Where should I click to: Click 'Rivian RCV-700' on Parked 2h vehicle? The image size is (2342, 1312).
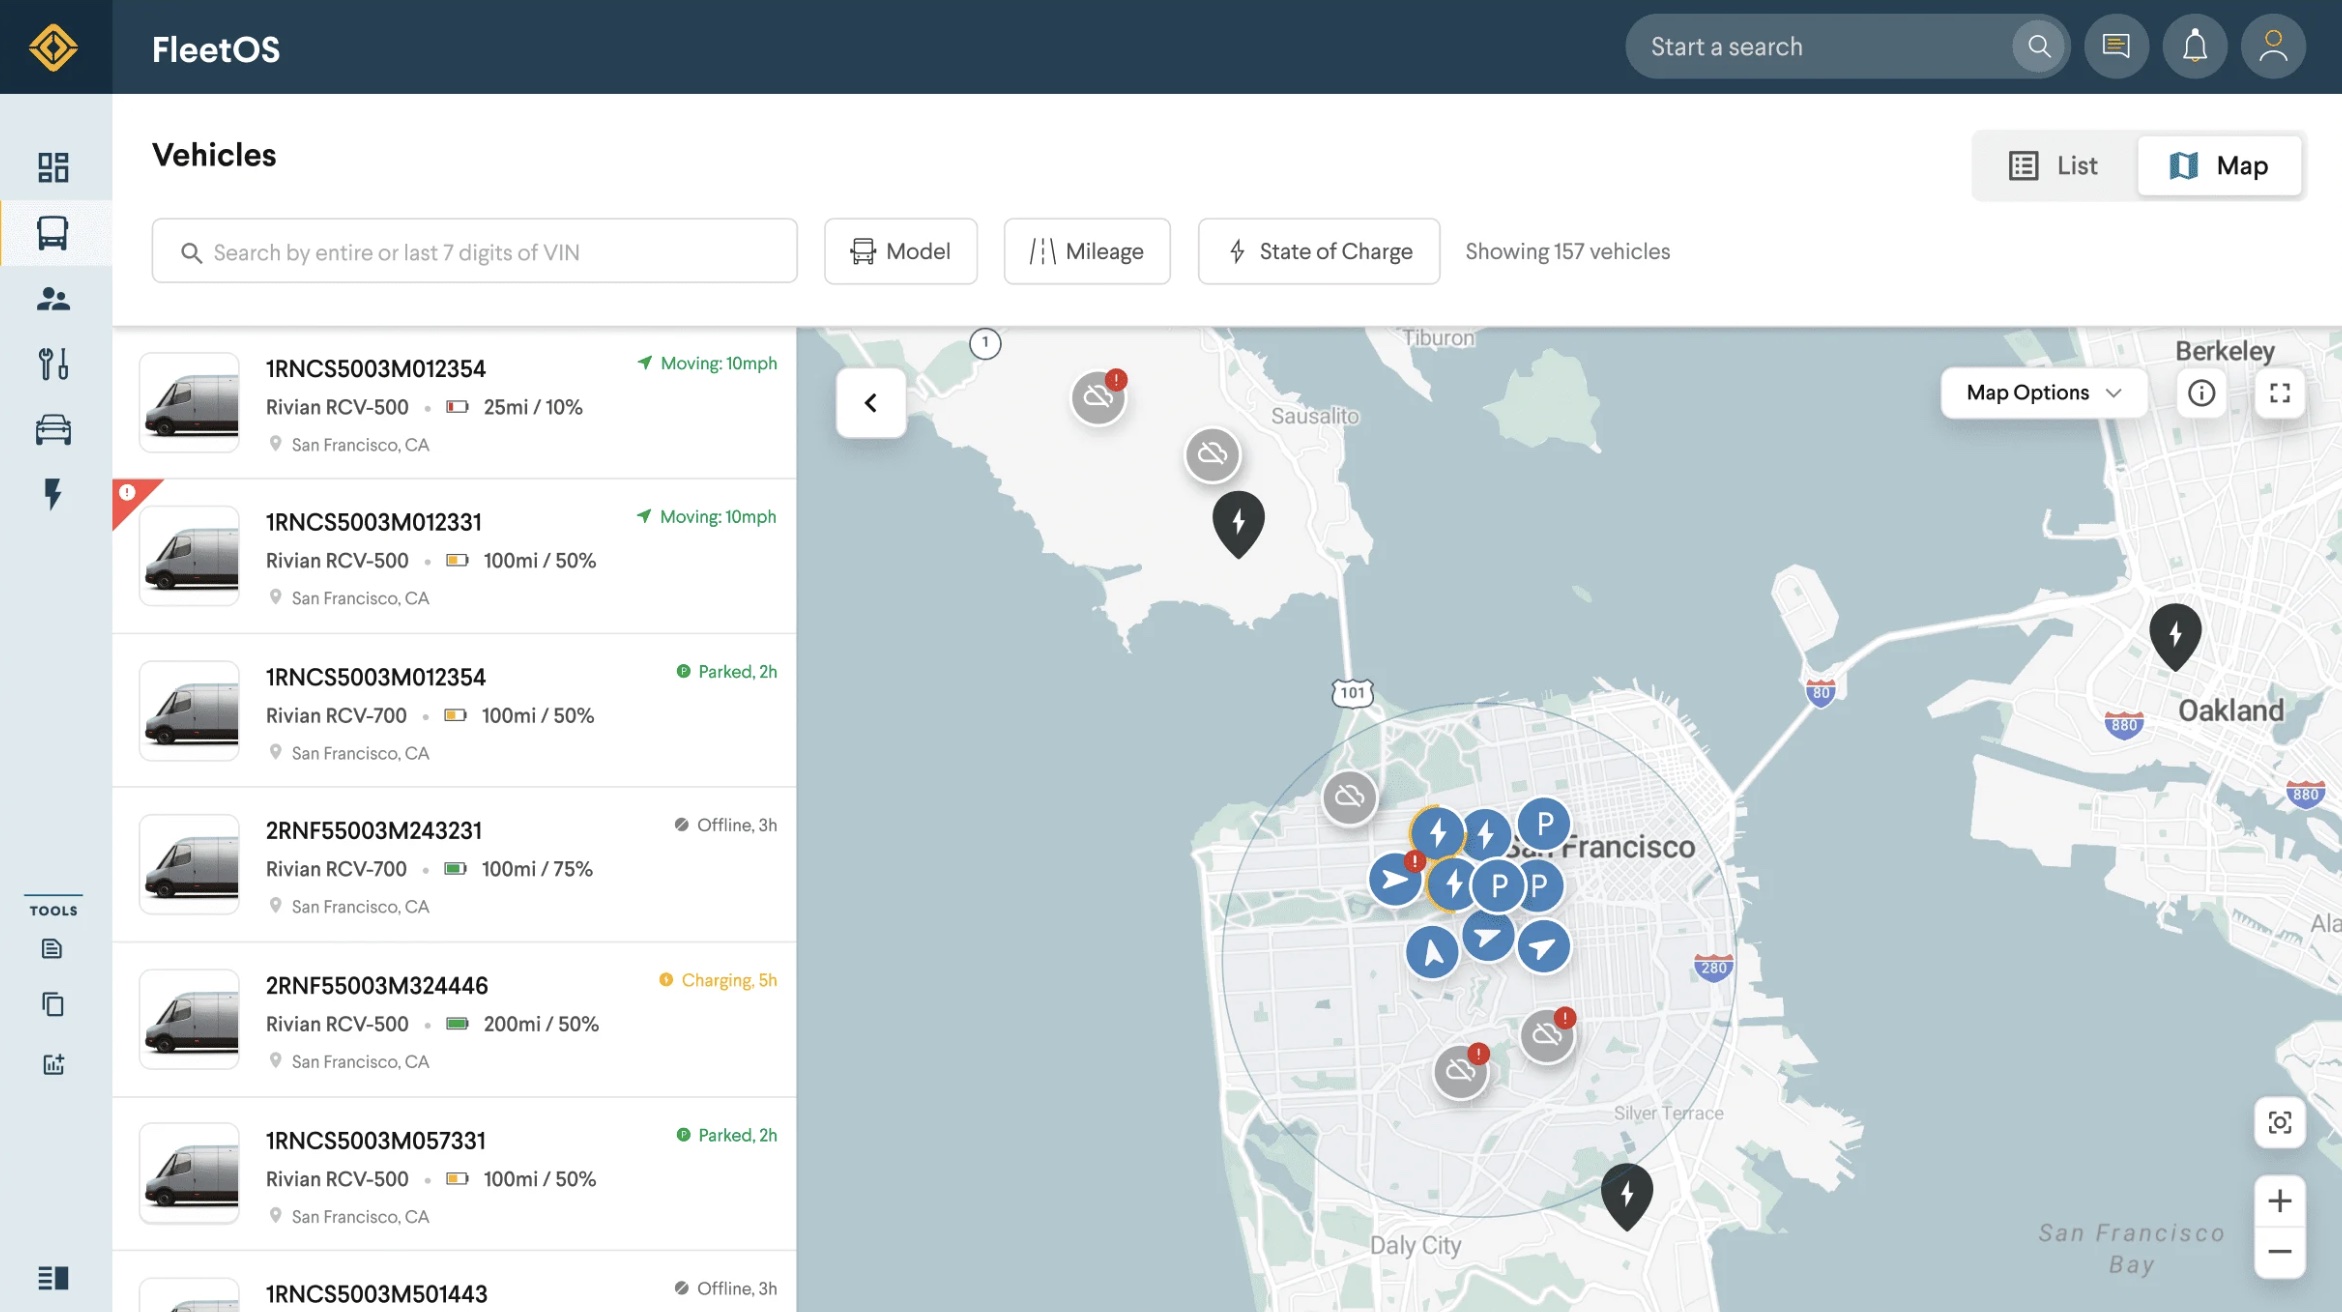point(336,715)
